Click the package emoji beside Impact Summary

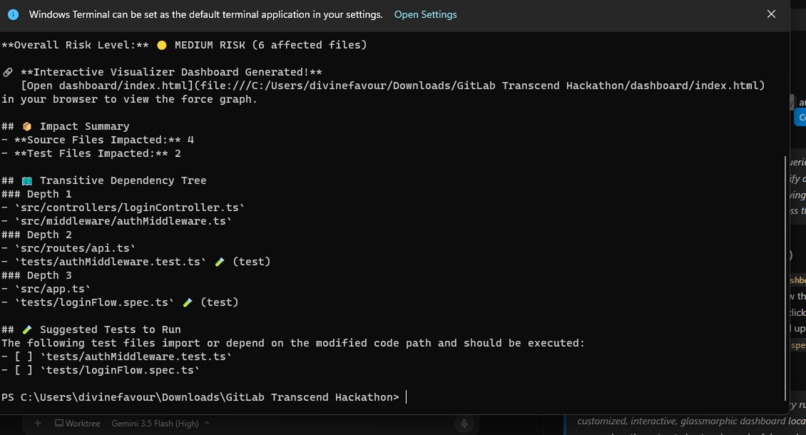(27, 126)
